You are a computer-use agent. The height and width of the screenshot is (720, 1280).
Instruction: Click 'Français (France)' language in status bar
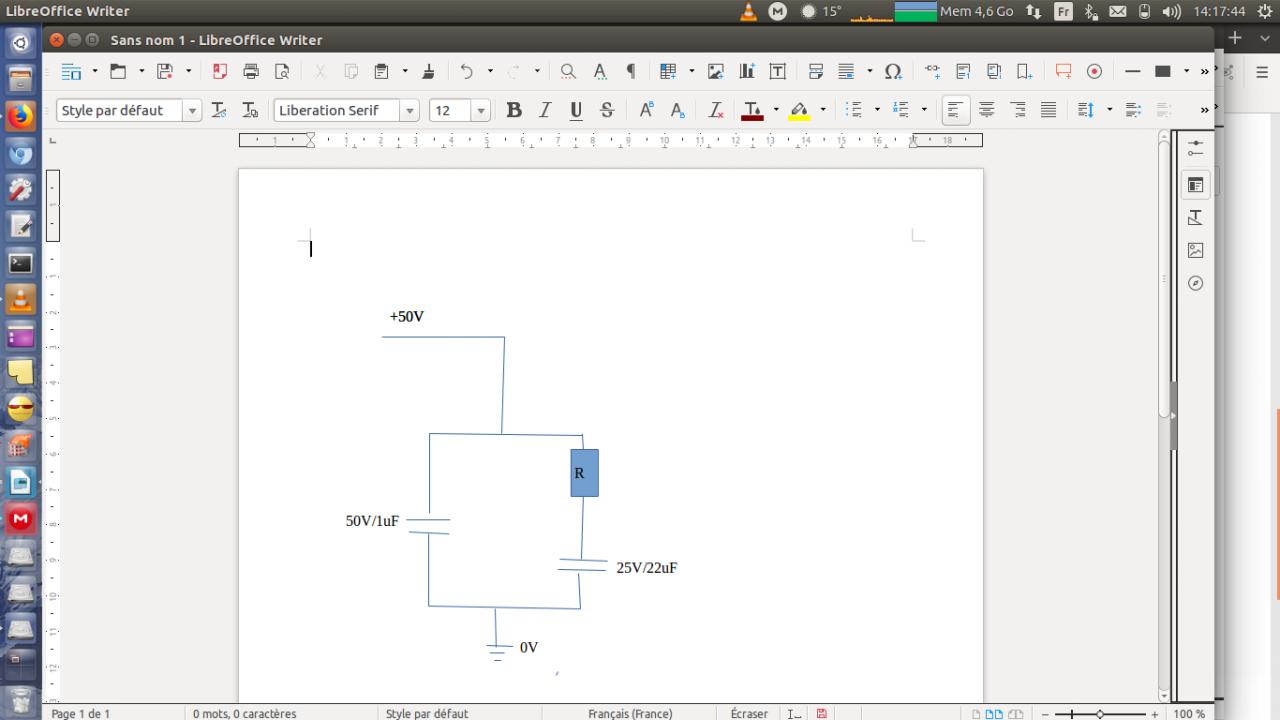[x=630, y=714]
